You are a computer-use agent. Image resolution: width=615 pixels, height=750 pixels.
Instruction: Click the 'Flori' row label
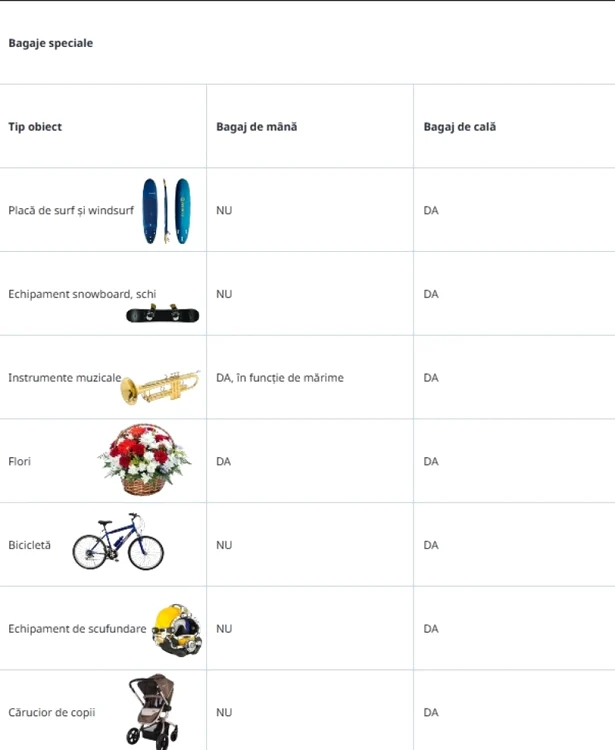point(20,461)
